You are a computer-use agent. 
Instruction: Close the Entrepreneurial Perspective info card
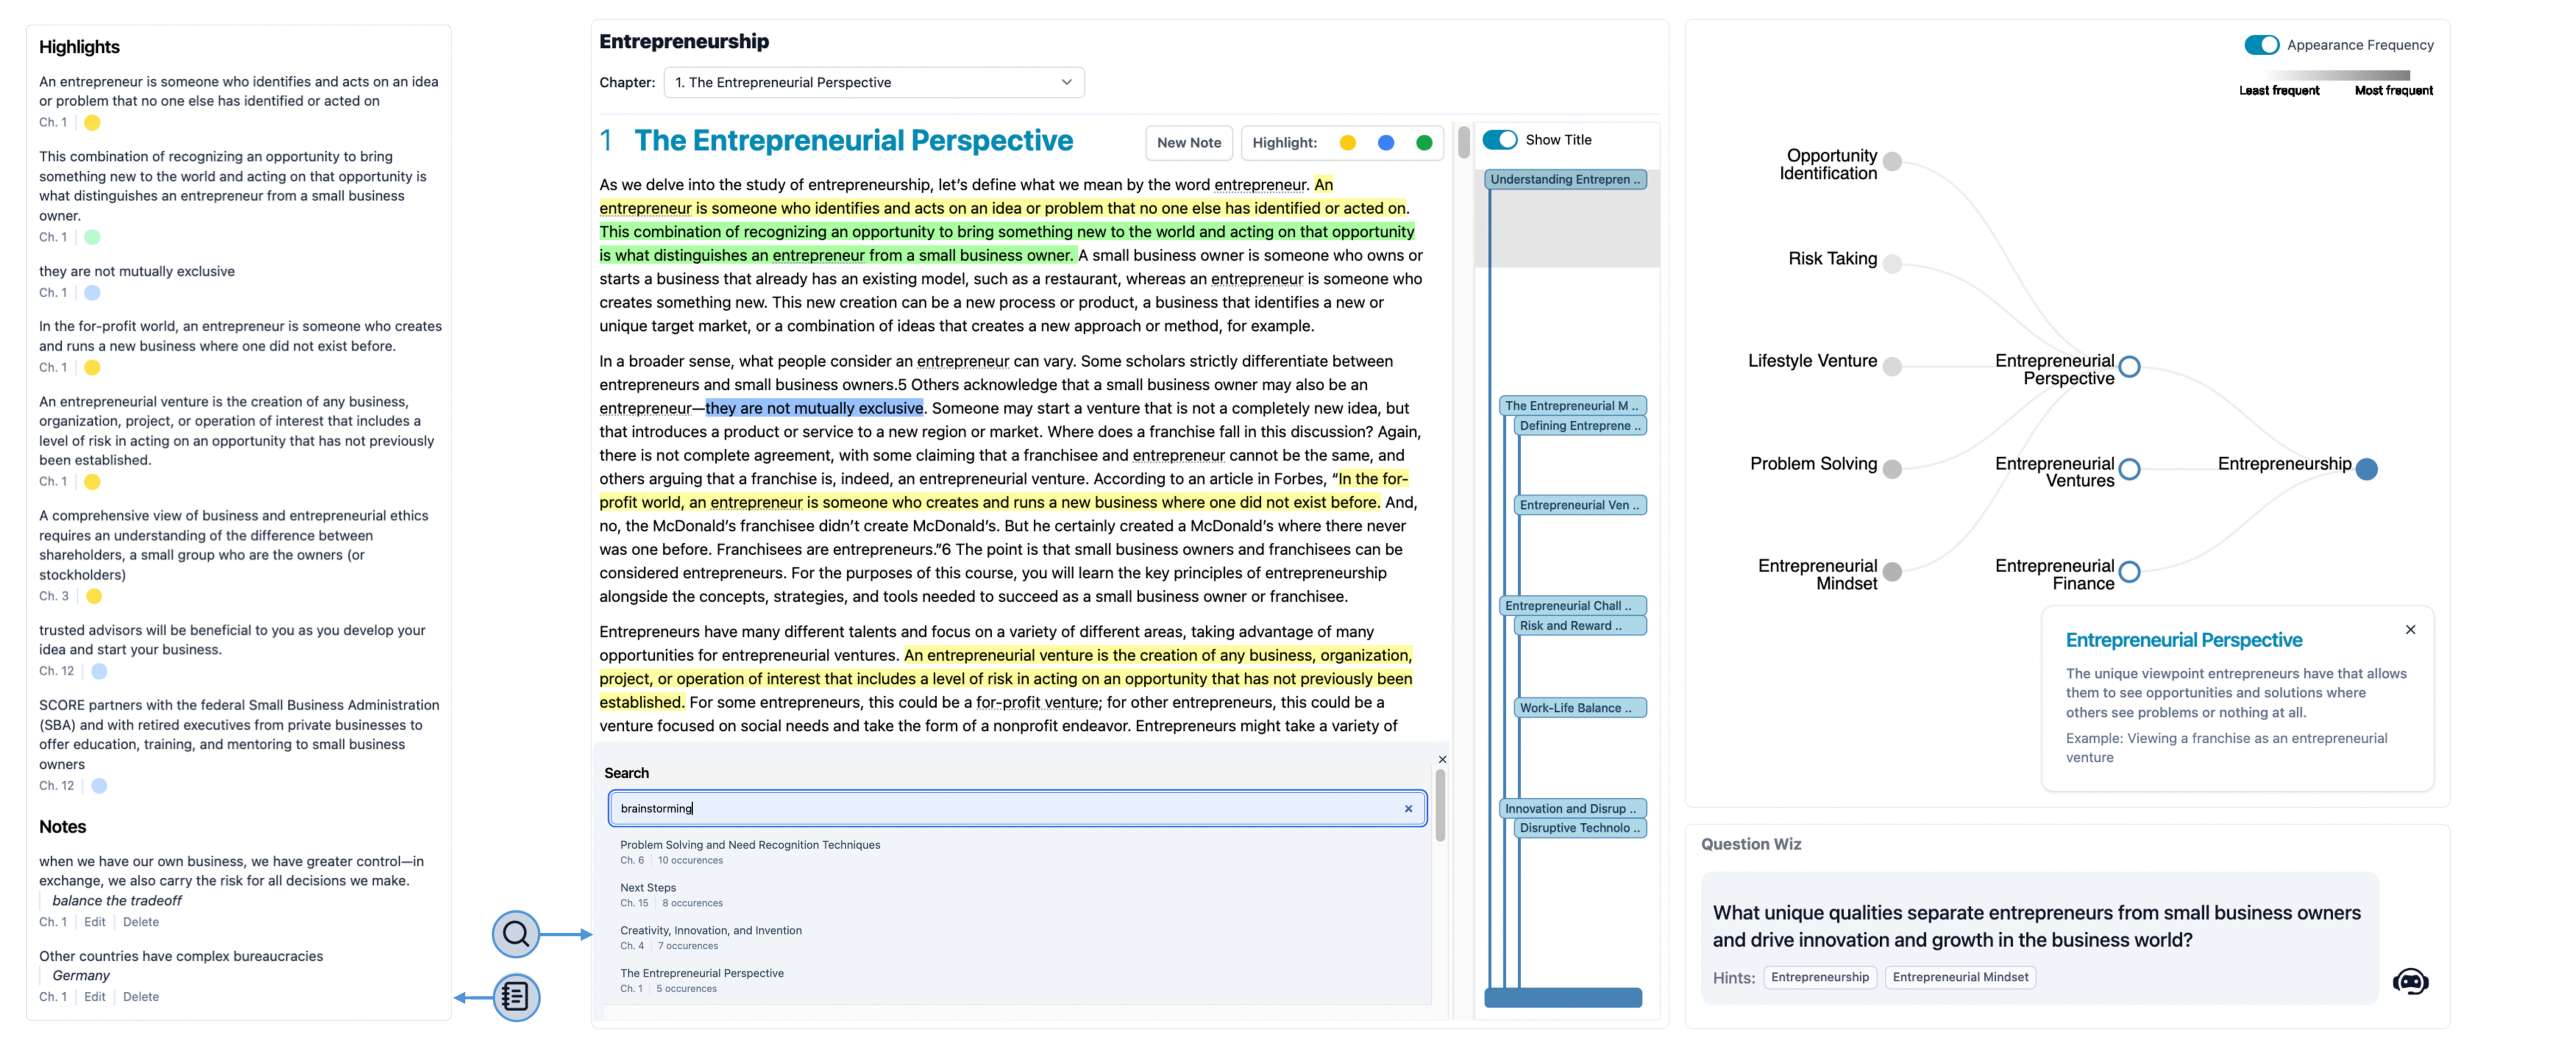click(x=2410, y=629)
